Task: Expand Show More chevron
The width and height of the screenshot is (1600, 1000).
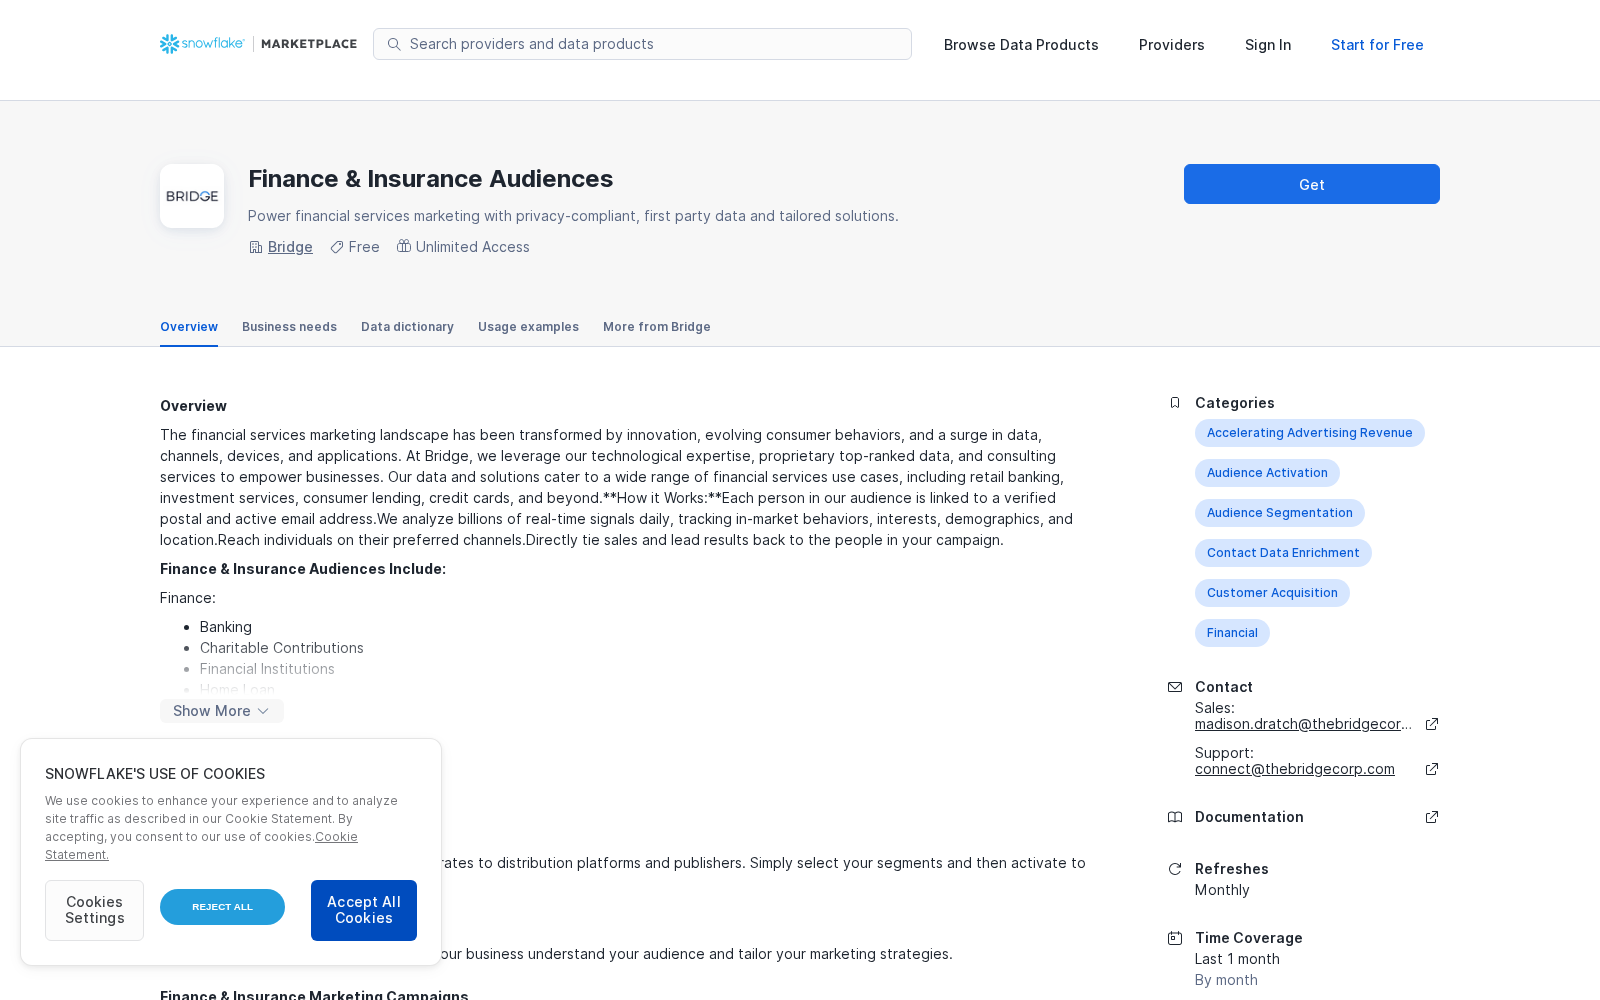Action: pos(263,711)
